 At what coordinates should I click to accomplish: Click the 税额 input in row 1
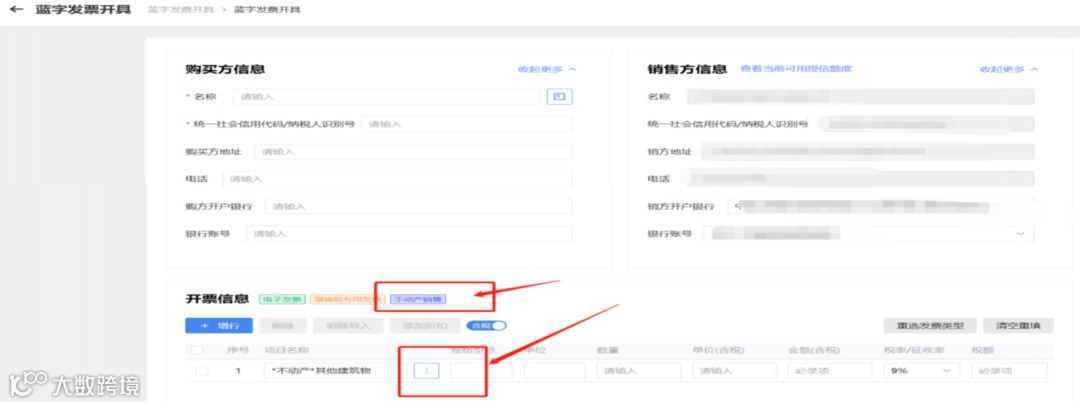(1009, 371)
